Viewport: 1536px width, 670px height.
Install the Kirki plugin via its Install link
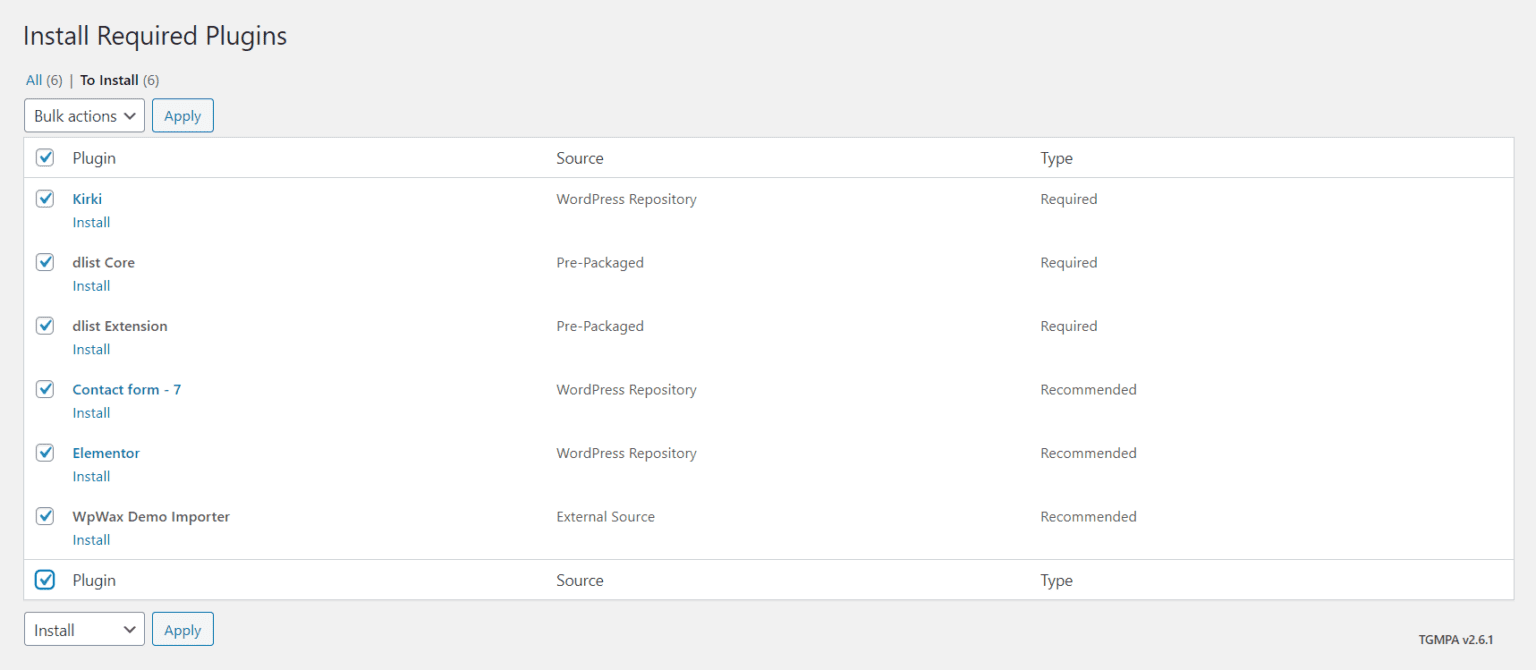click(91, 222)
